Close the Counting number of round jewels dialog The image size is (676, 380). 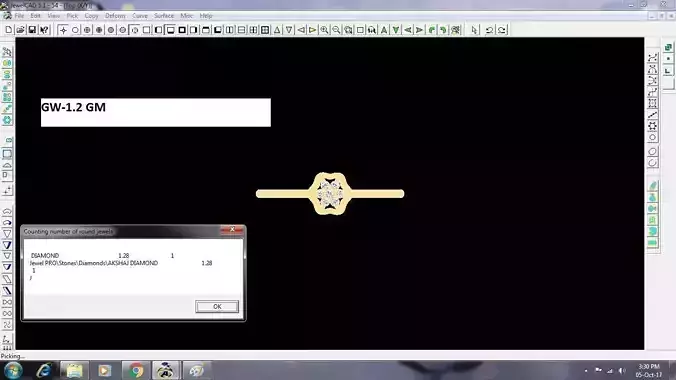[232, 230]
